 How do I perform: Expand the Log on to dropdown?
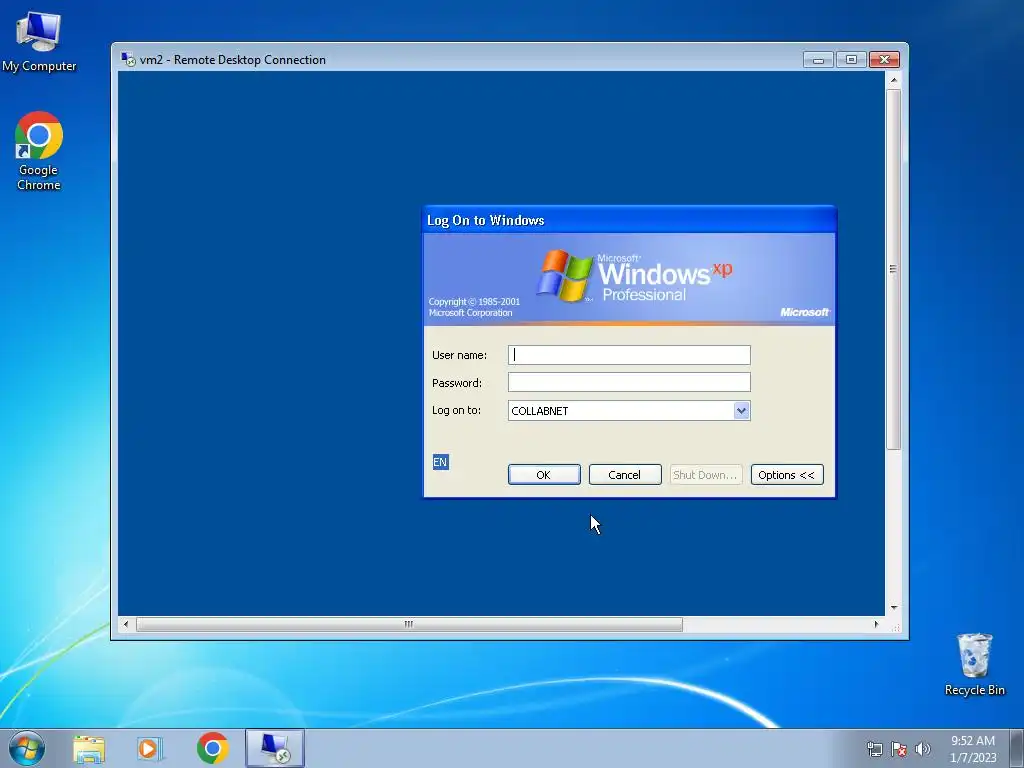[x=741, y=411]
